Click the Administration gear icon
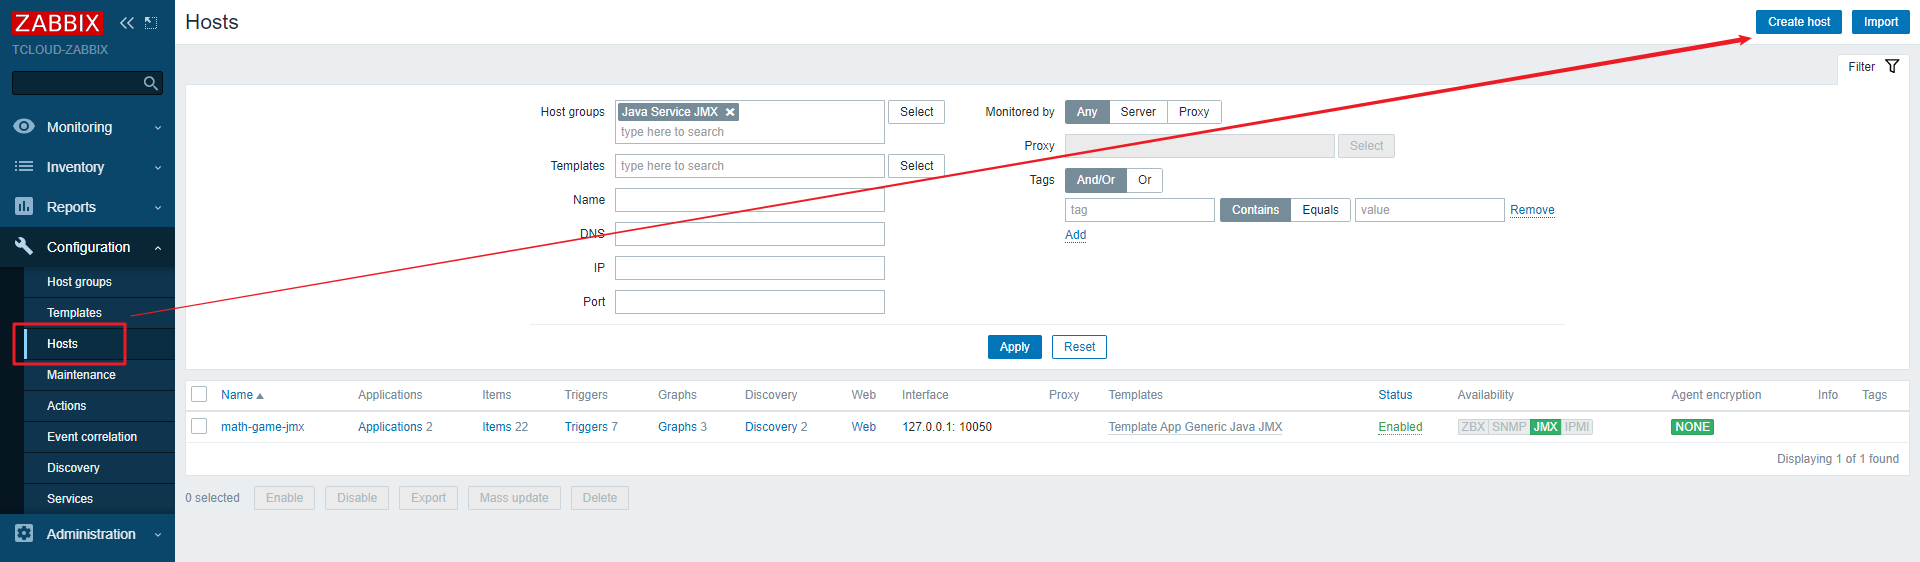The height and width of the screenshot is (562, 1920). (x=24, y=533)
